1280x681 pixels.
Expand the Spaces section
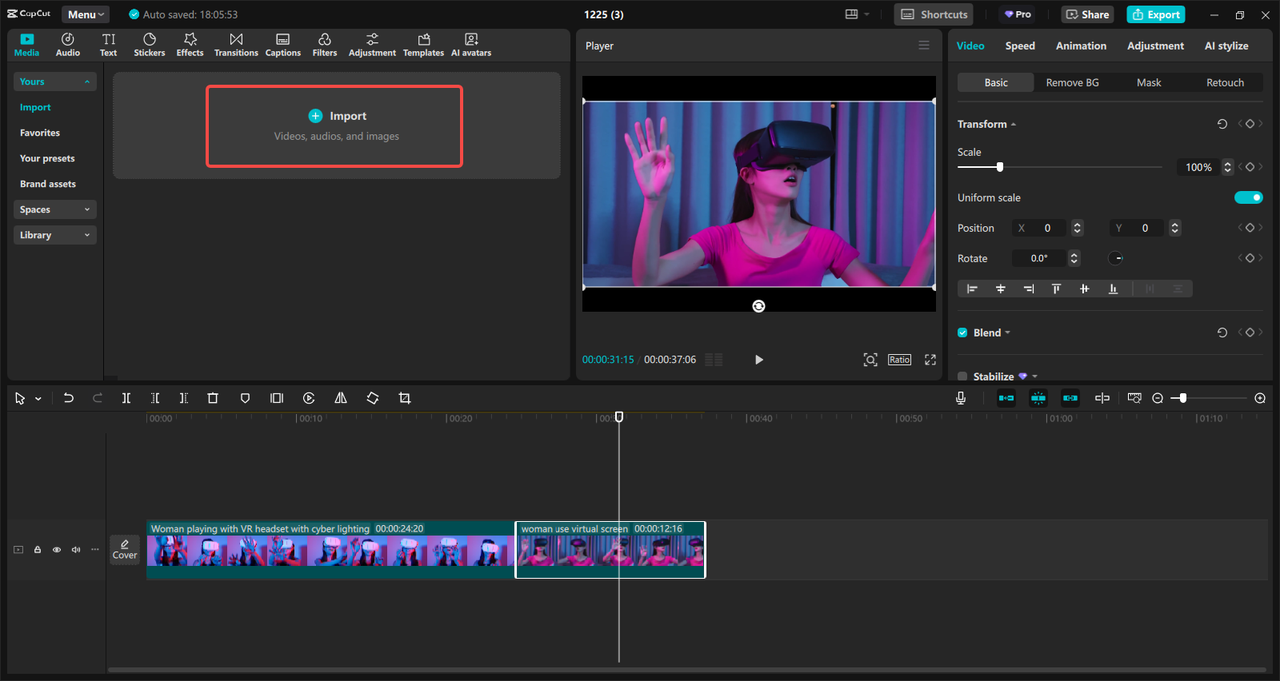(55, 210)
